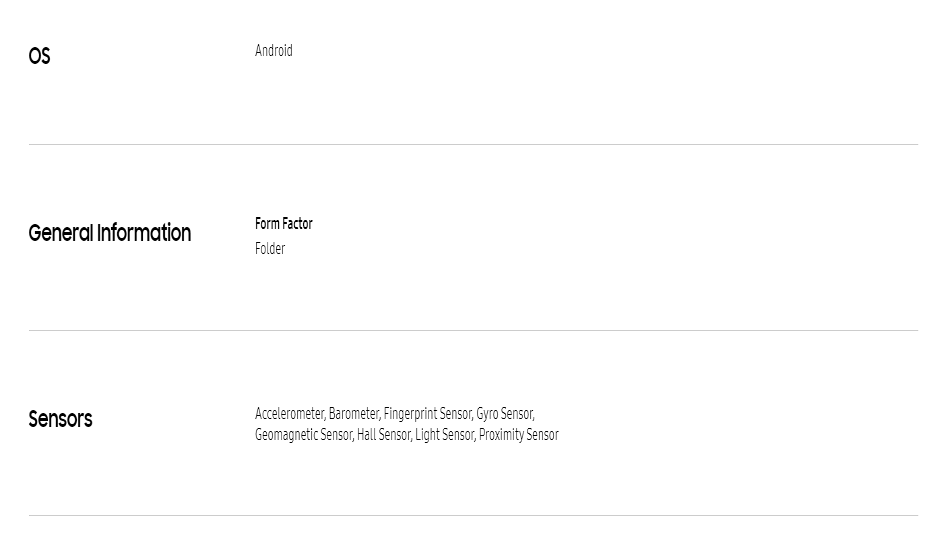Click the OS section heading
The image size is (950, 534).
coord(39,56)
